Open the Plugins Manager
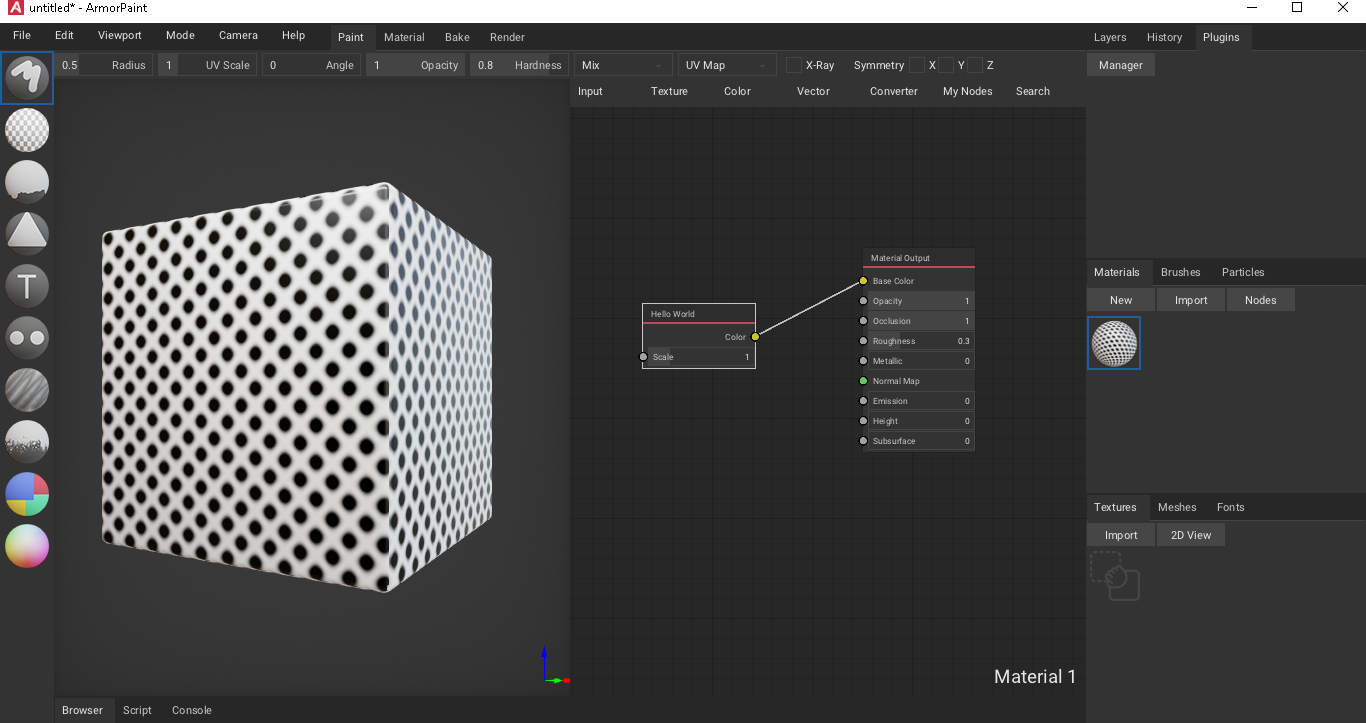Screen dimensions: 1366x723 tap(1120, 64)
